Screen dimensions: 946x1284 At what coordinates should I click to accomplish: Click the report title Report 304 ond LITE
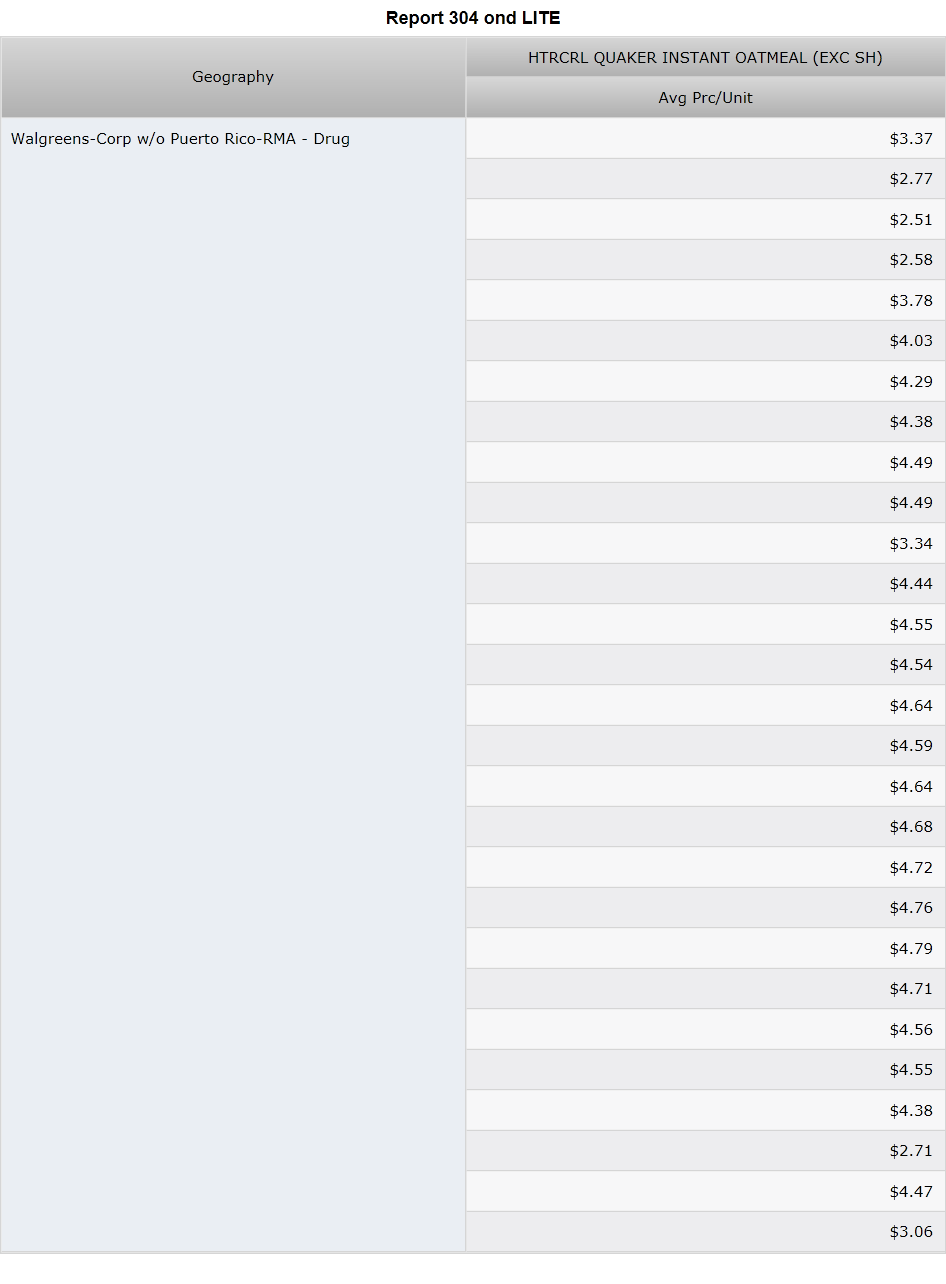(473, 18)
